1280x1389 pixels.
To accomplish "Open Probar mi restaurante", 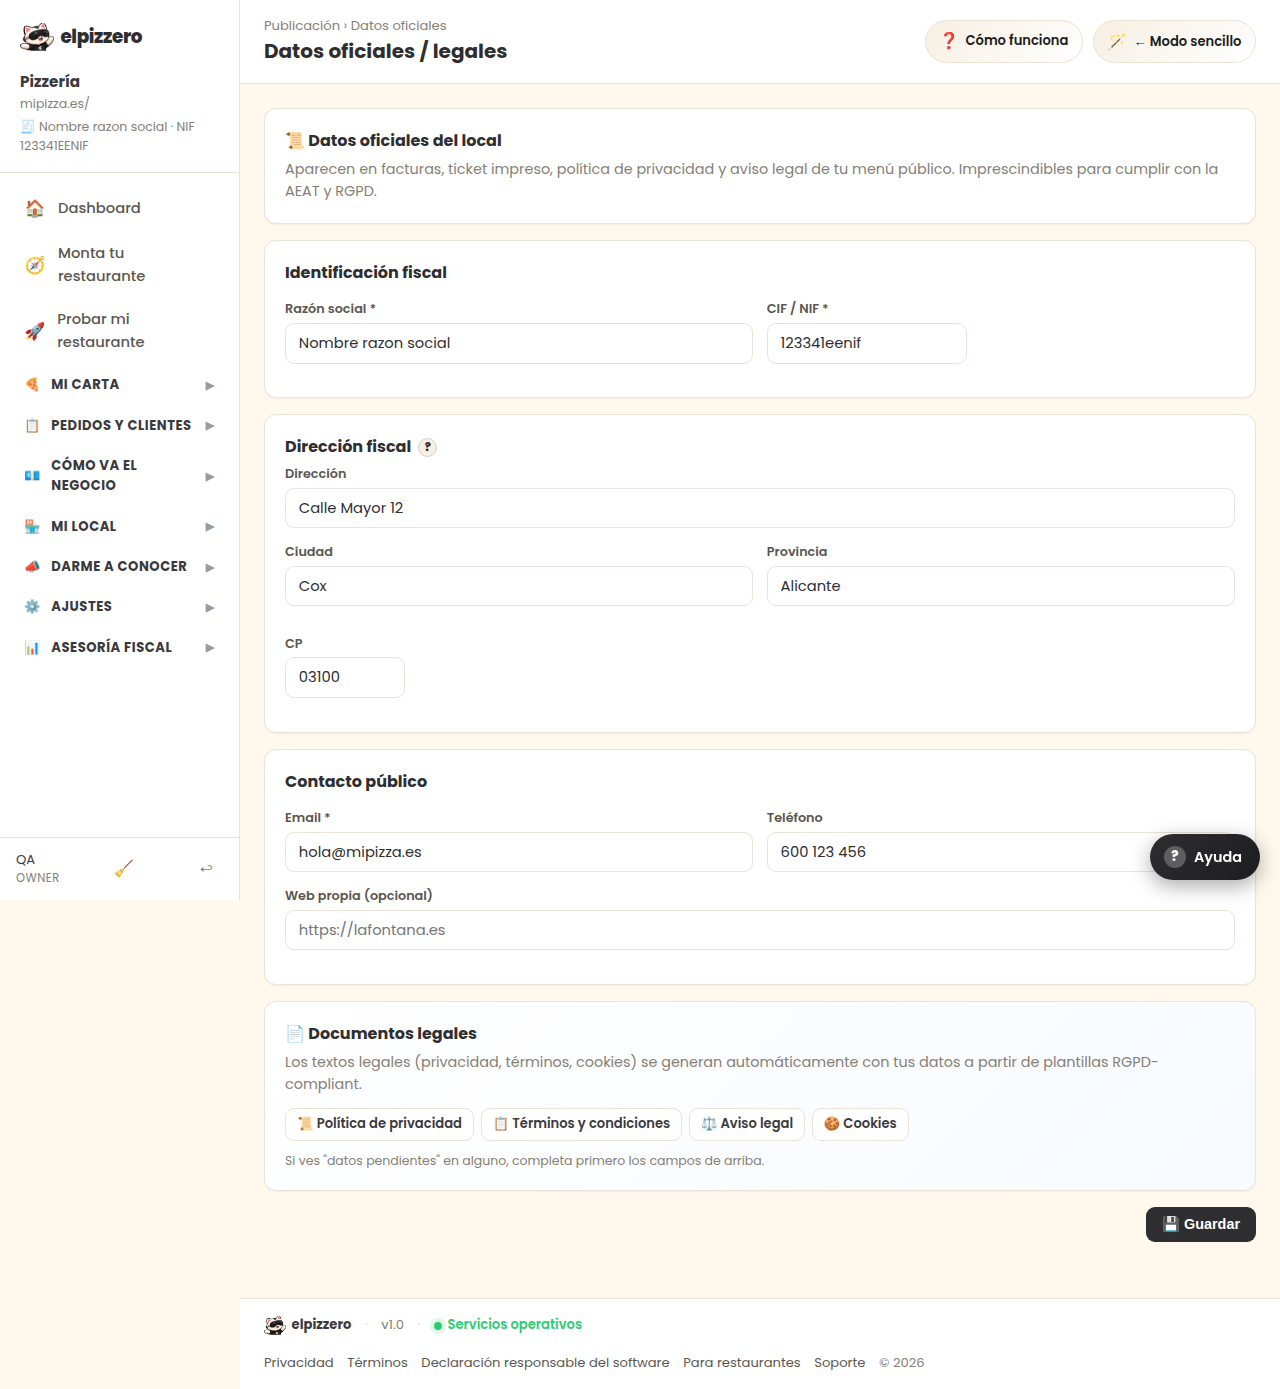I will tap(119, 331).
